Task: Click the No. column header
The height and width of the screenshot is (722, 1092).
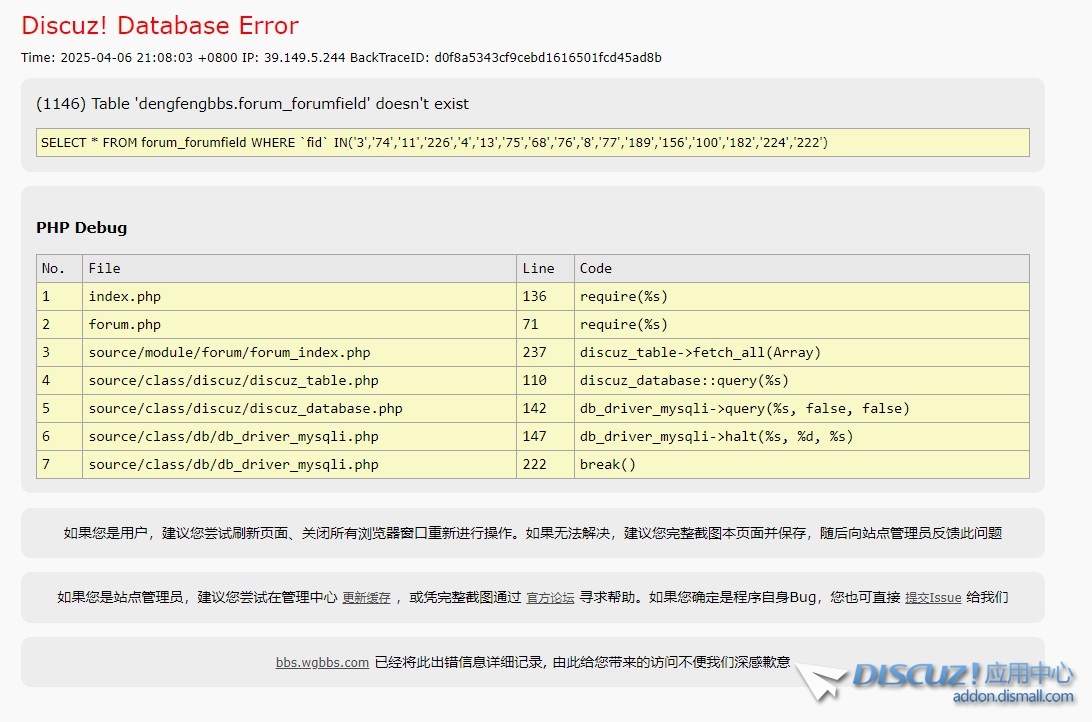Action: click(x=59, y=269)
